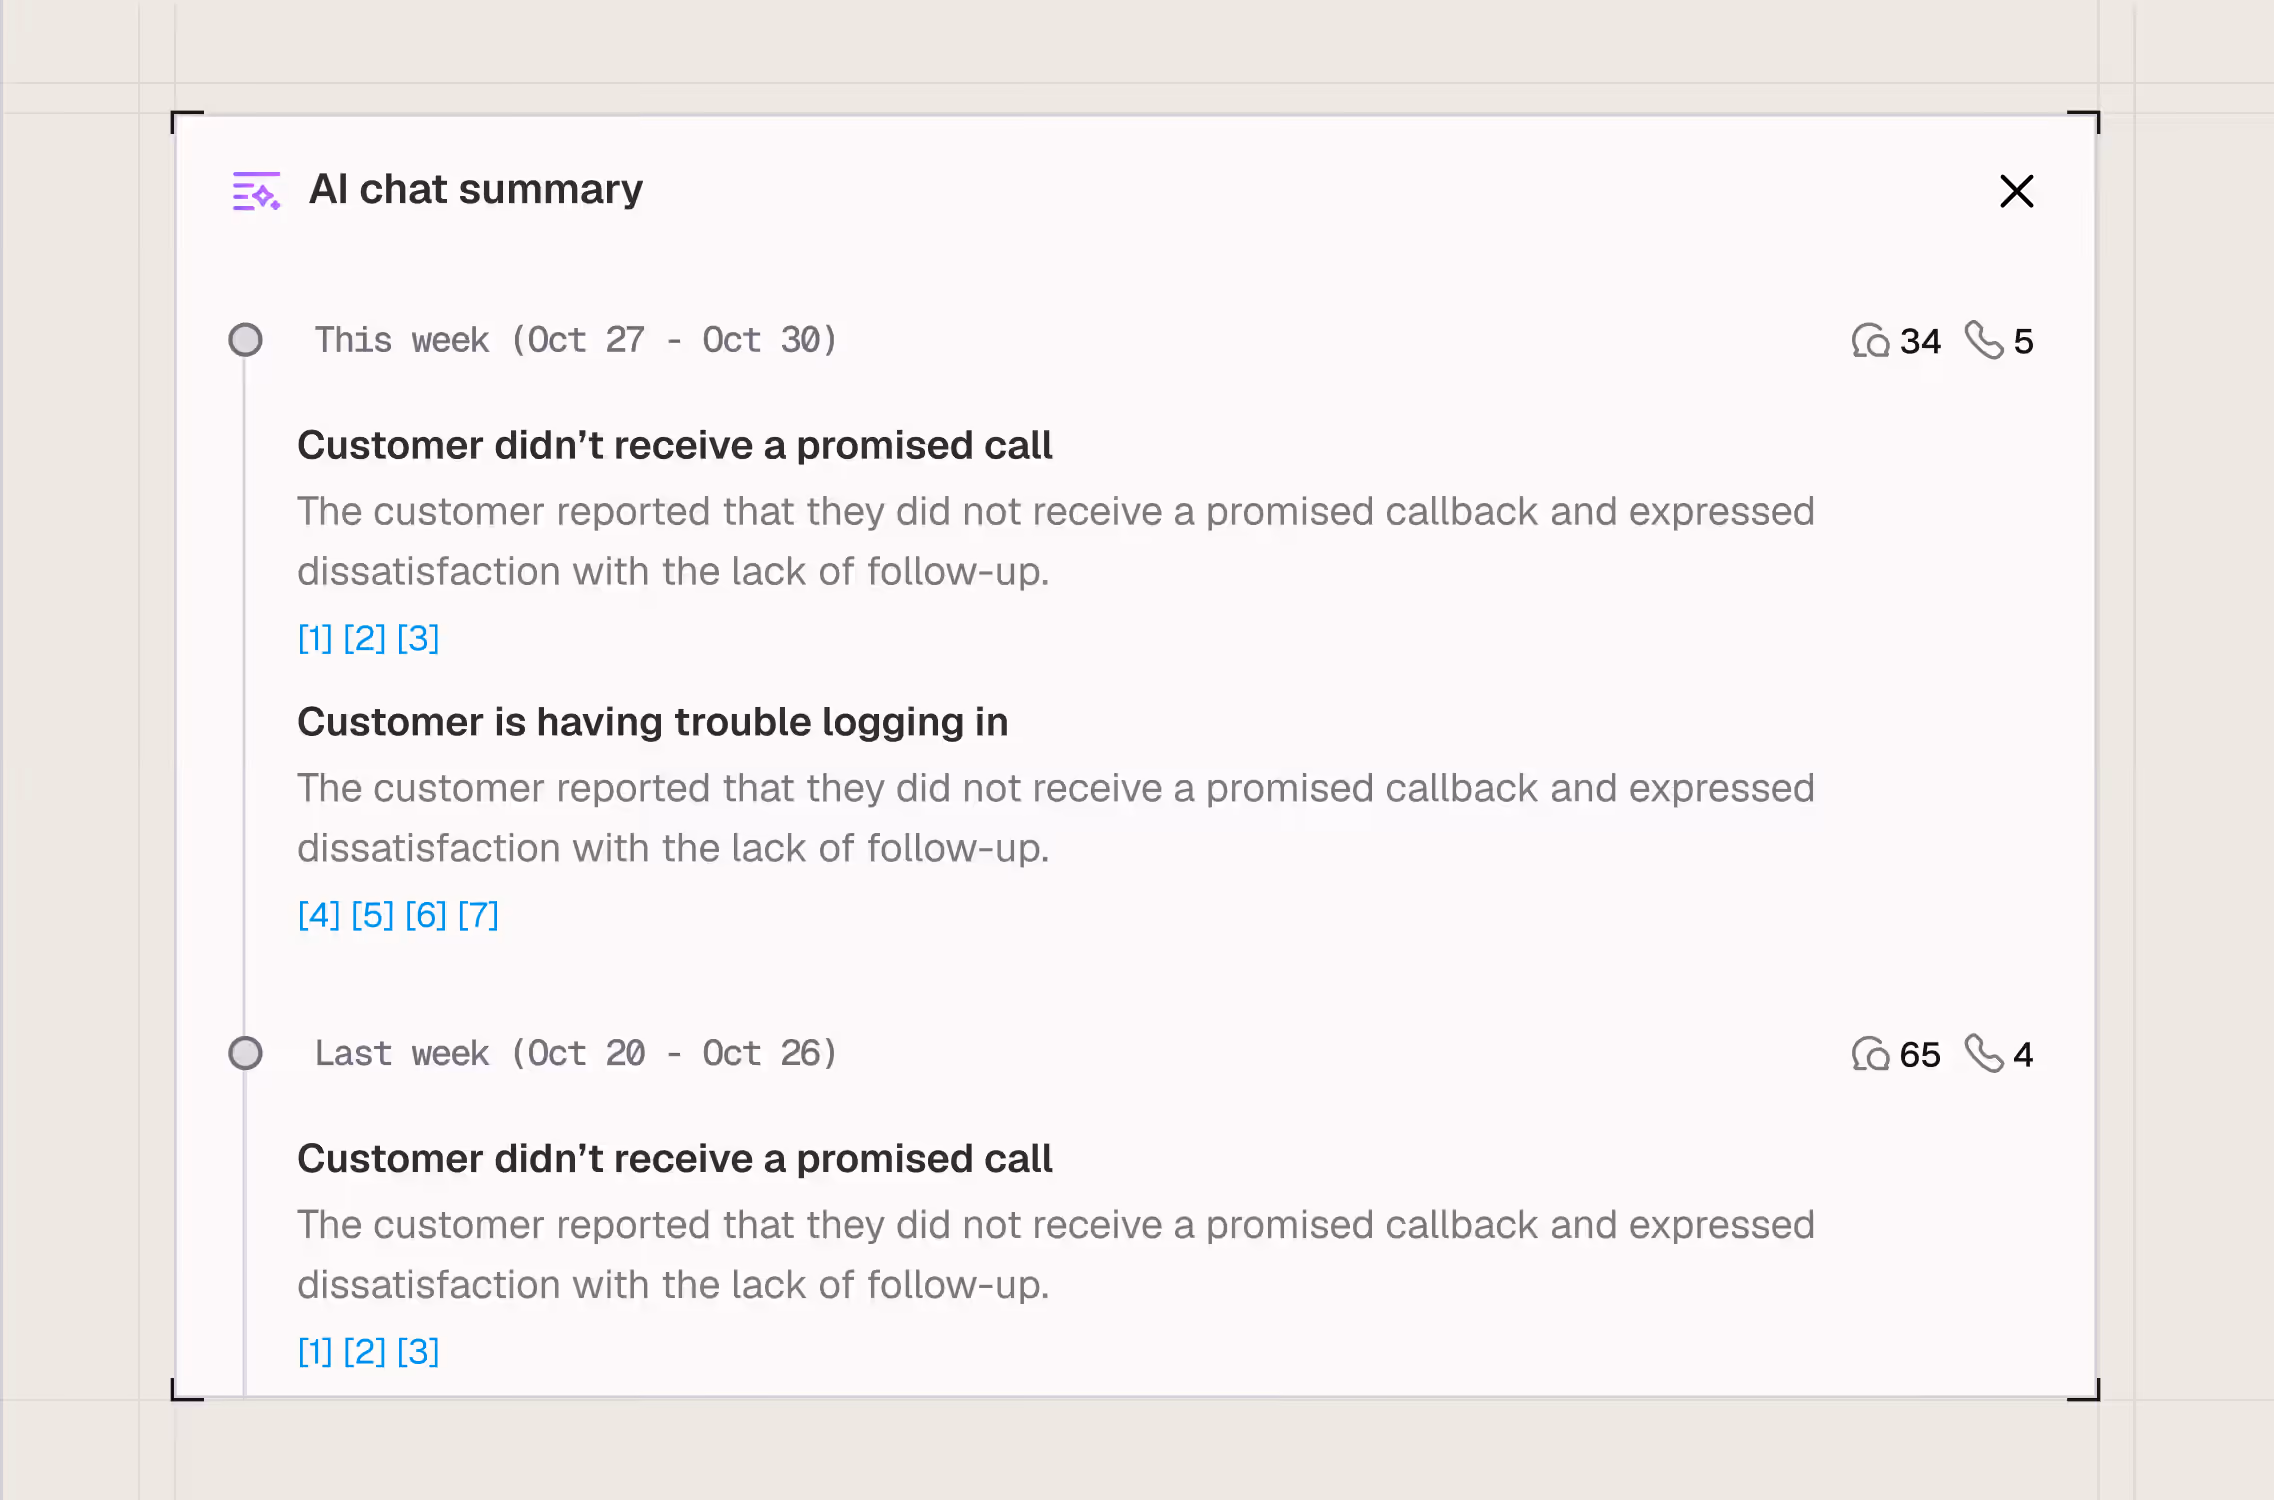Click the phone call icon for last week

click(1983, 1053)
